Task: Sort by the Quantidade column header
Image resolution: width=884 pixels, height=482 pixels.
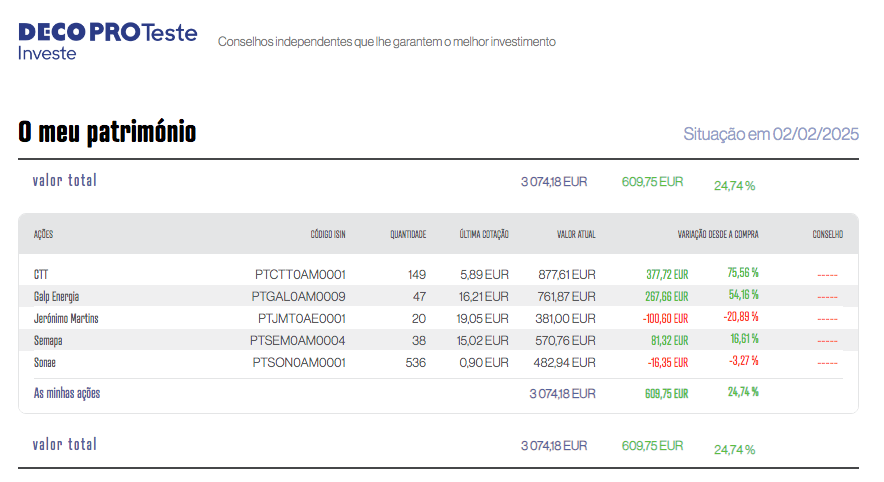Action: coord(408,234)
